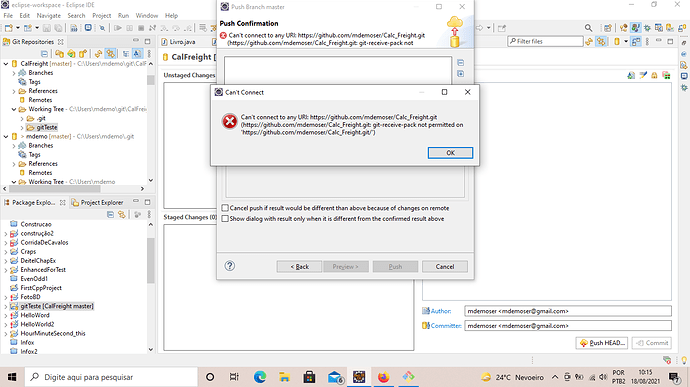Click the Amend previous commit icon
This screenshot has height=387, width=690.
click(631, 76)
